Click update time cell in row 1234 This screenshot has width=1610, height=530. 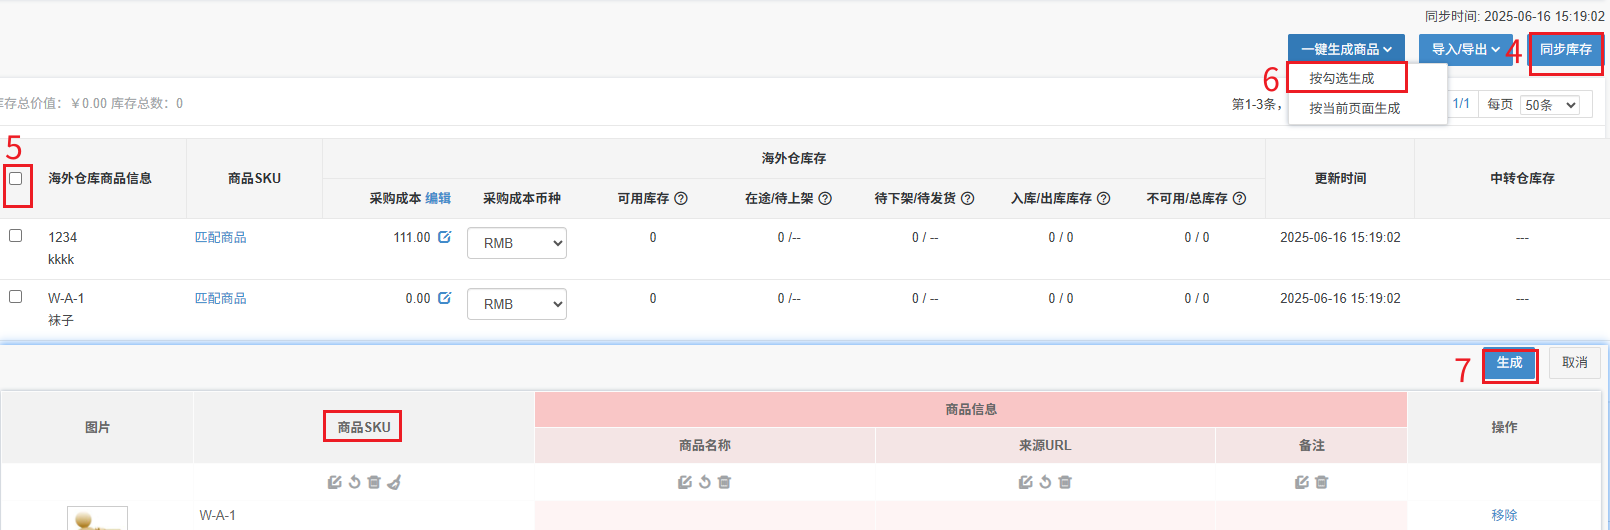(x=1340, y=237)
